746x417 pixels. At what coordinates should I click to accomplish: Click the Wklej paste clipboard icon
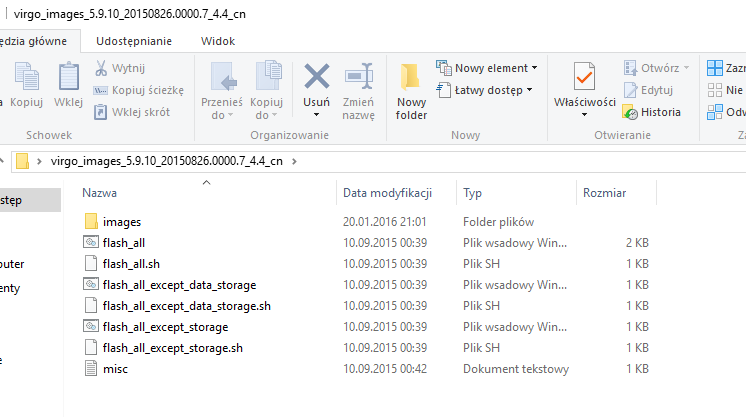pos(68,76)
